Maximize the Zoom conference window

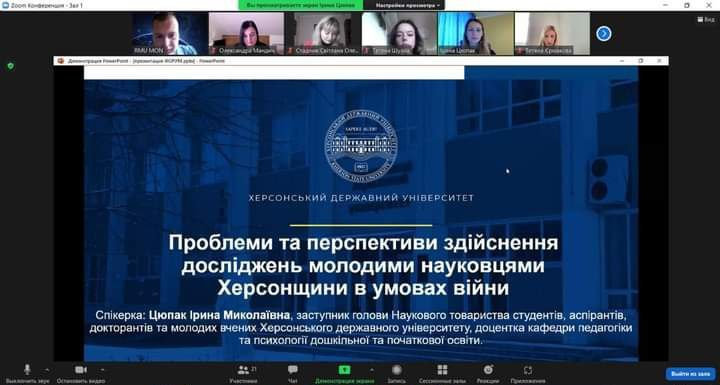click(x=687, y=5)
